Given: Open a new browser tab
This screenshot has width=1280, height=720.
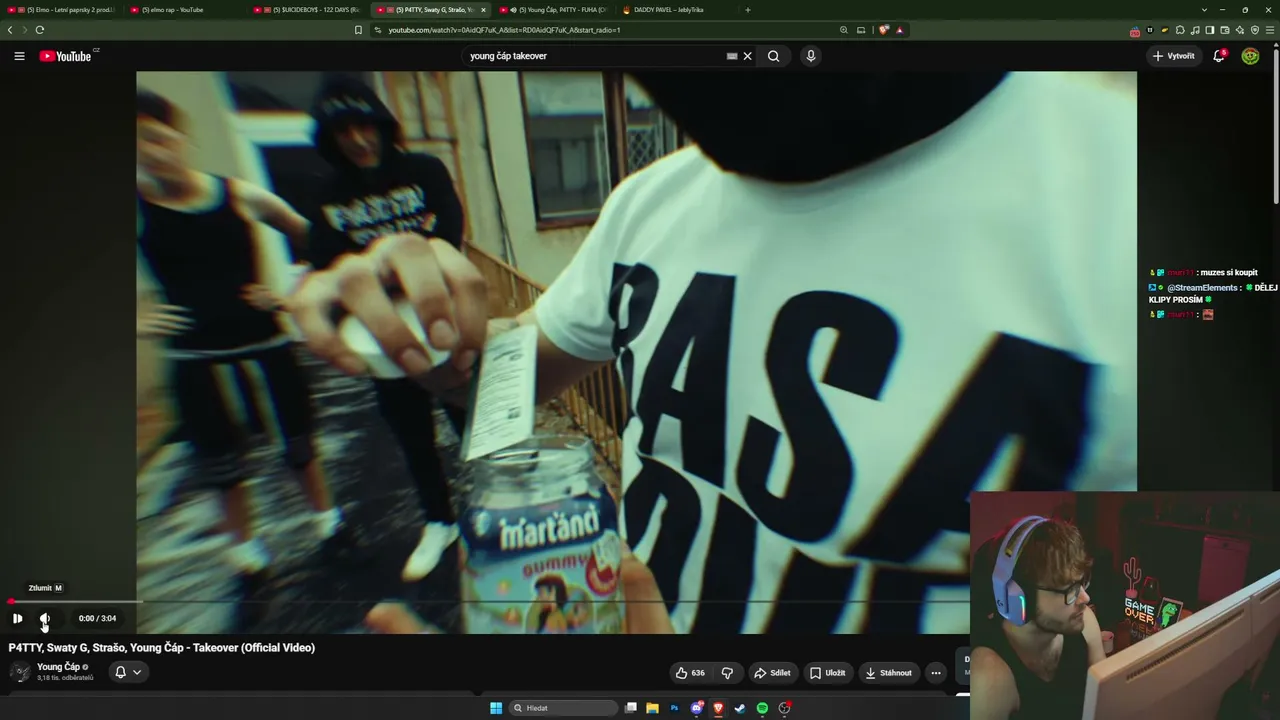Looking at the screenshot, I should point(748,10).
